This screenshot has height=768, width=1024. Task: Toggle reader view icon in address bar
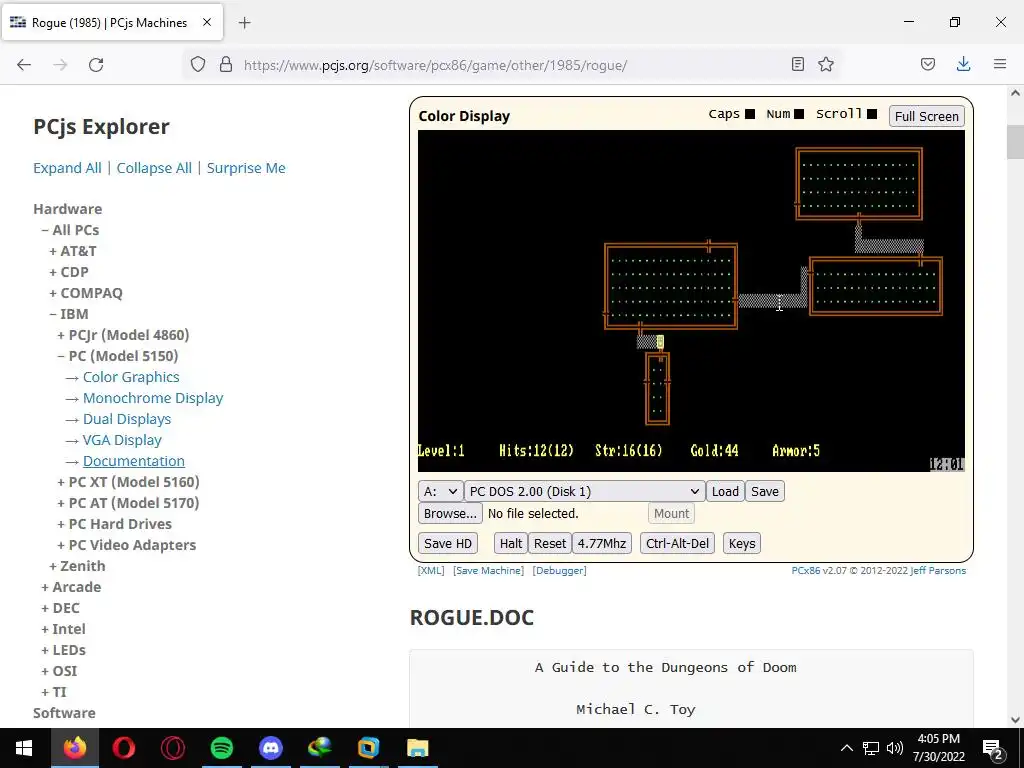797,64
